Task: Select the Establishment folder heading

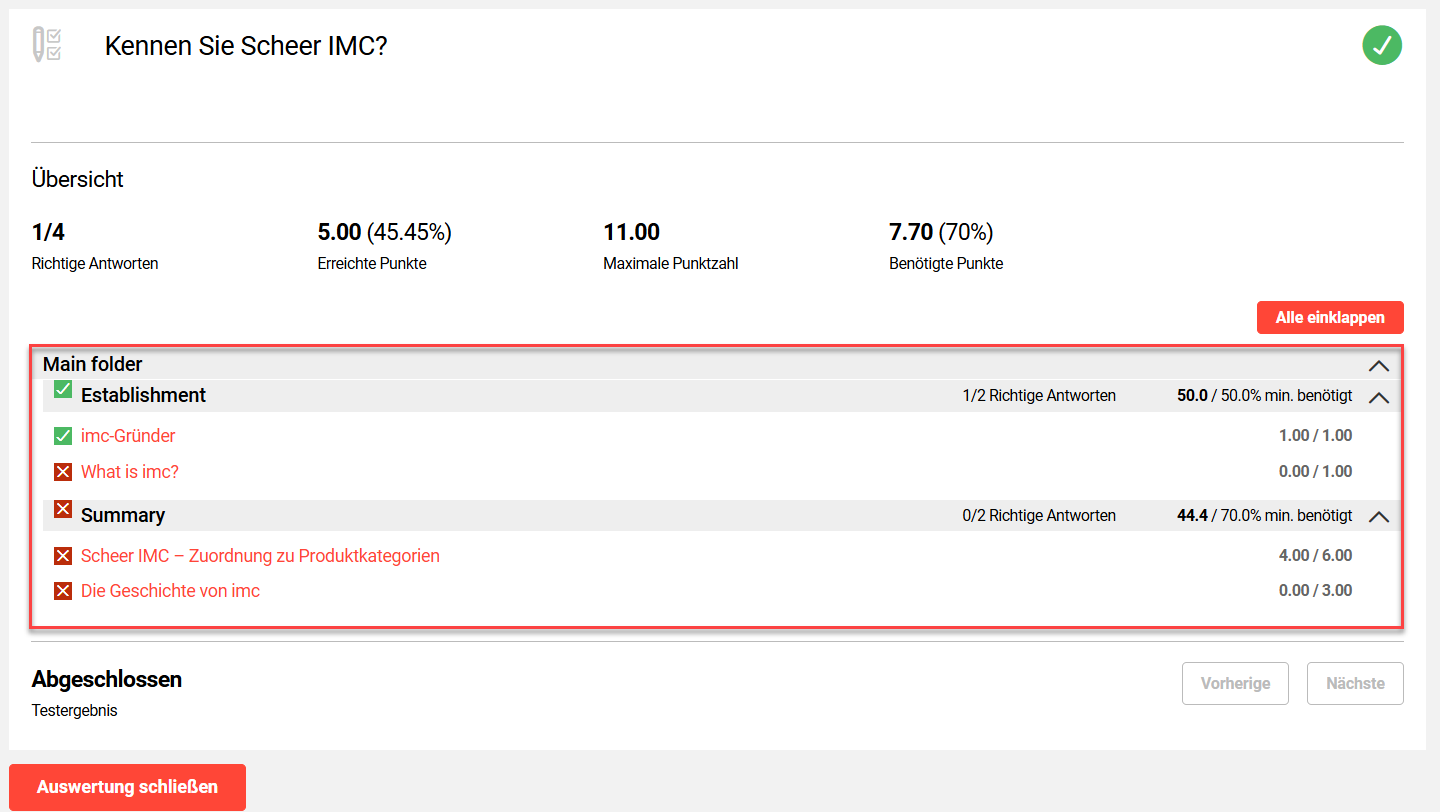Action: (143, 395)
